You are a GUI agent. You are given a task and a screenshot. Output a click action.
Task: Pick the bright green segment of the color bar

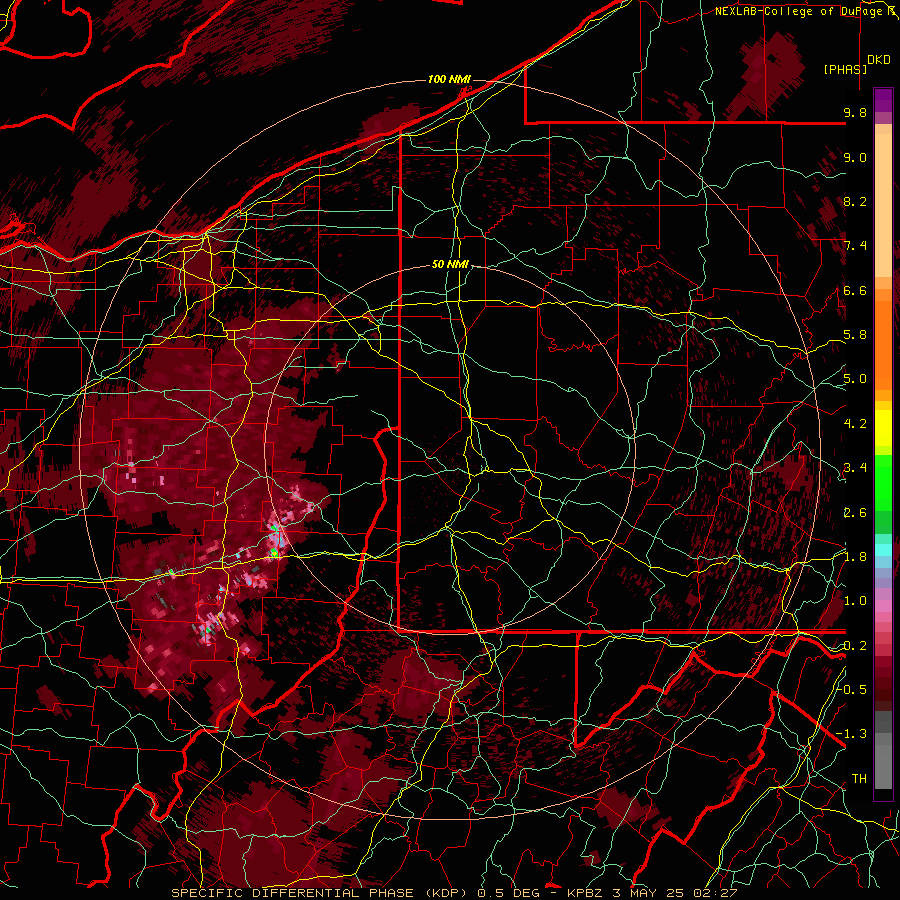[883, 482]
